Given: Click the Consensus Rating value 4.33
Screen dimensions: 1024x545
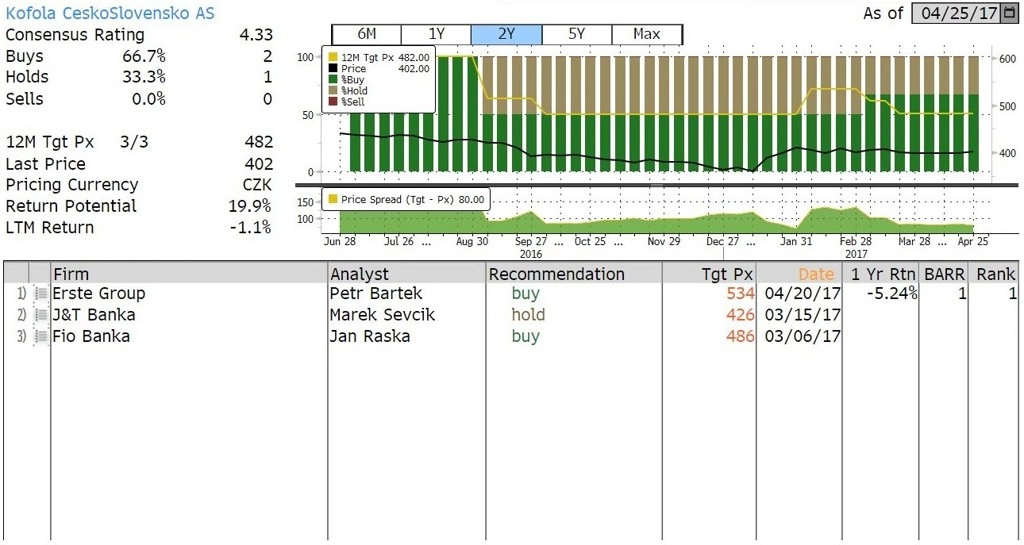Looking at the screenshot, I should (256, 35).
